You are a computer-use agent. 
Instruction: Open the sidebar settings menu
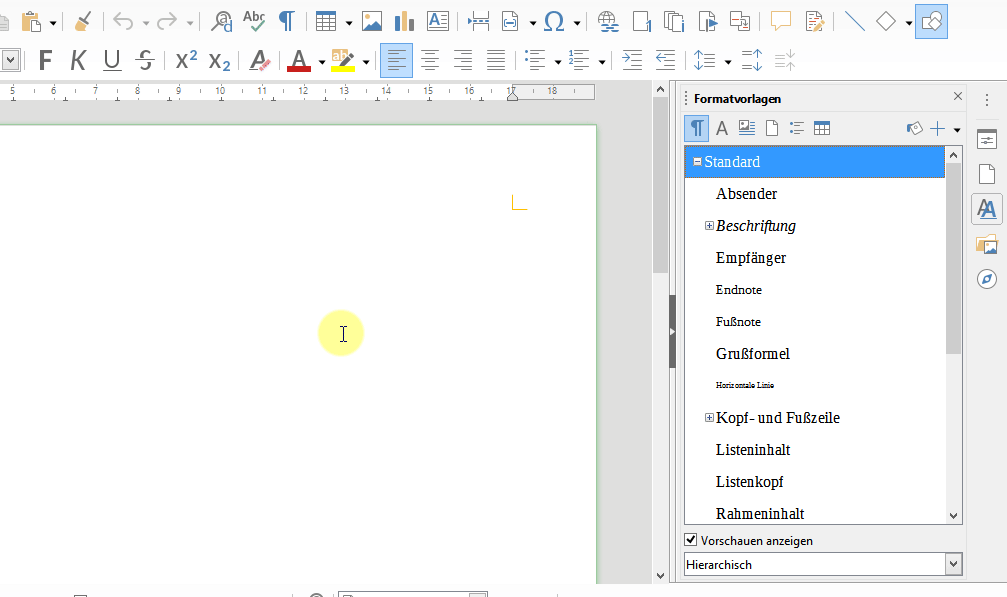pyautogui.click(x=987, y=100)
